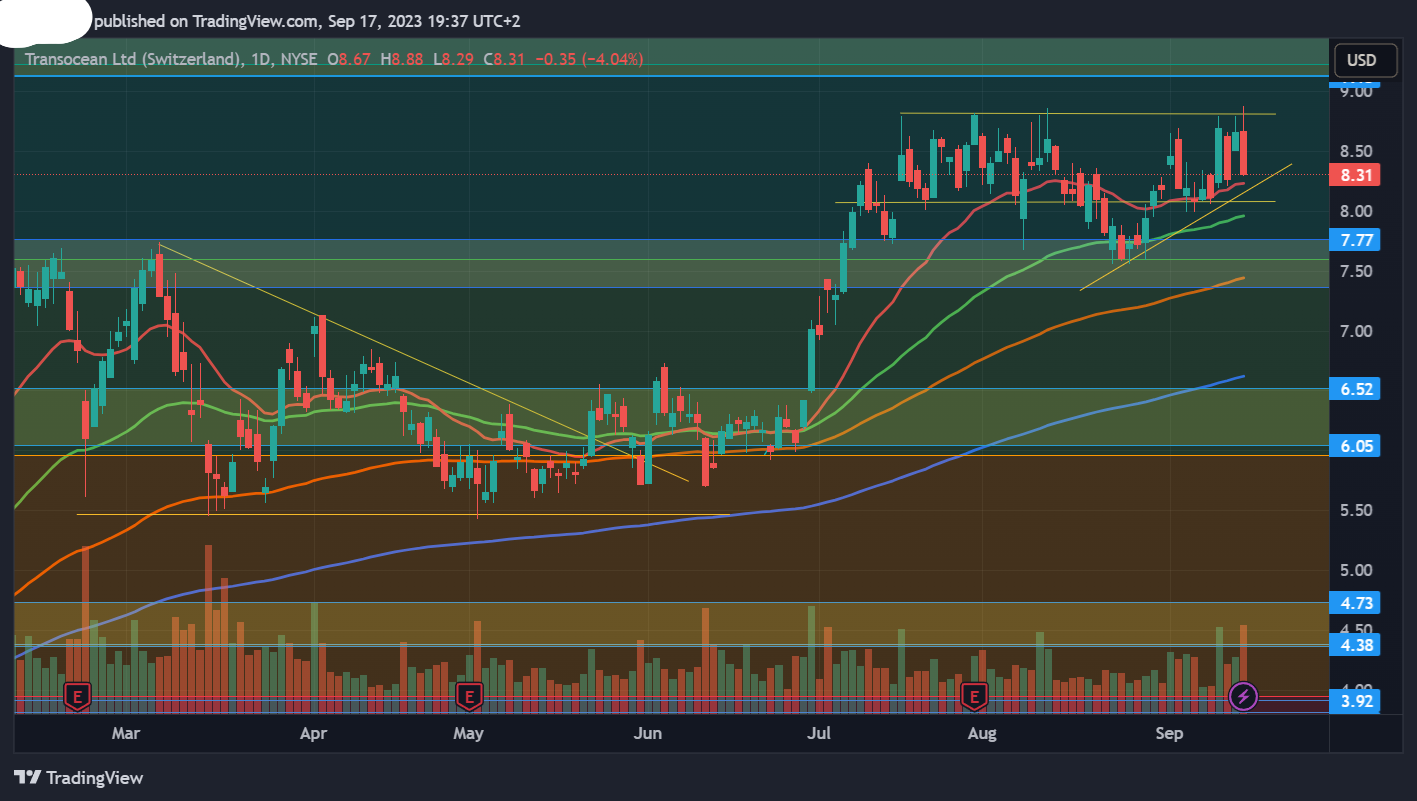Viewport: 1417px width, 801px height.
Task: Click the Jul label on the time axis
Action: click(819, 734)
